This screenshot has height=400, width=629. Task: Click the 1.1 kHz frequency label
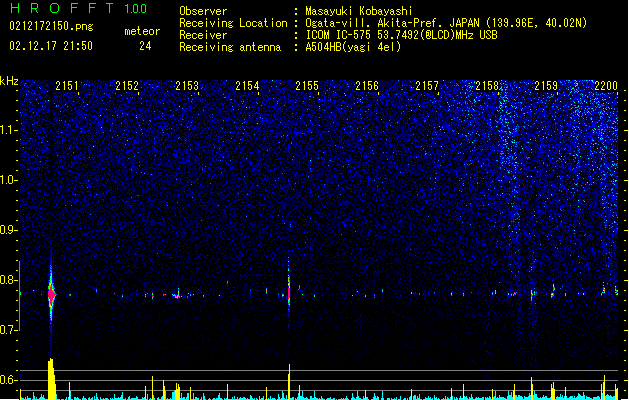[9, 130]
